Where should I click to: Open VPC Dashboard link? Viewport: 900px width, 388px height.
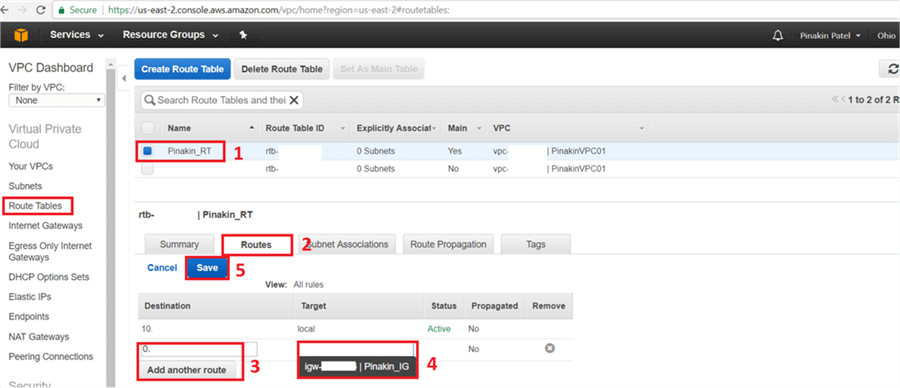[x=51, y=68]
